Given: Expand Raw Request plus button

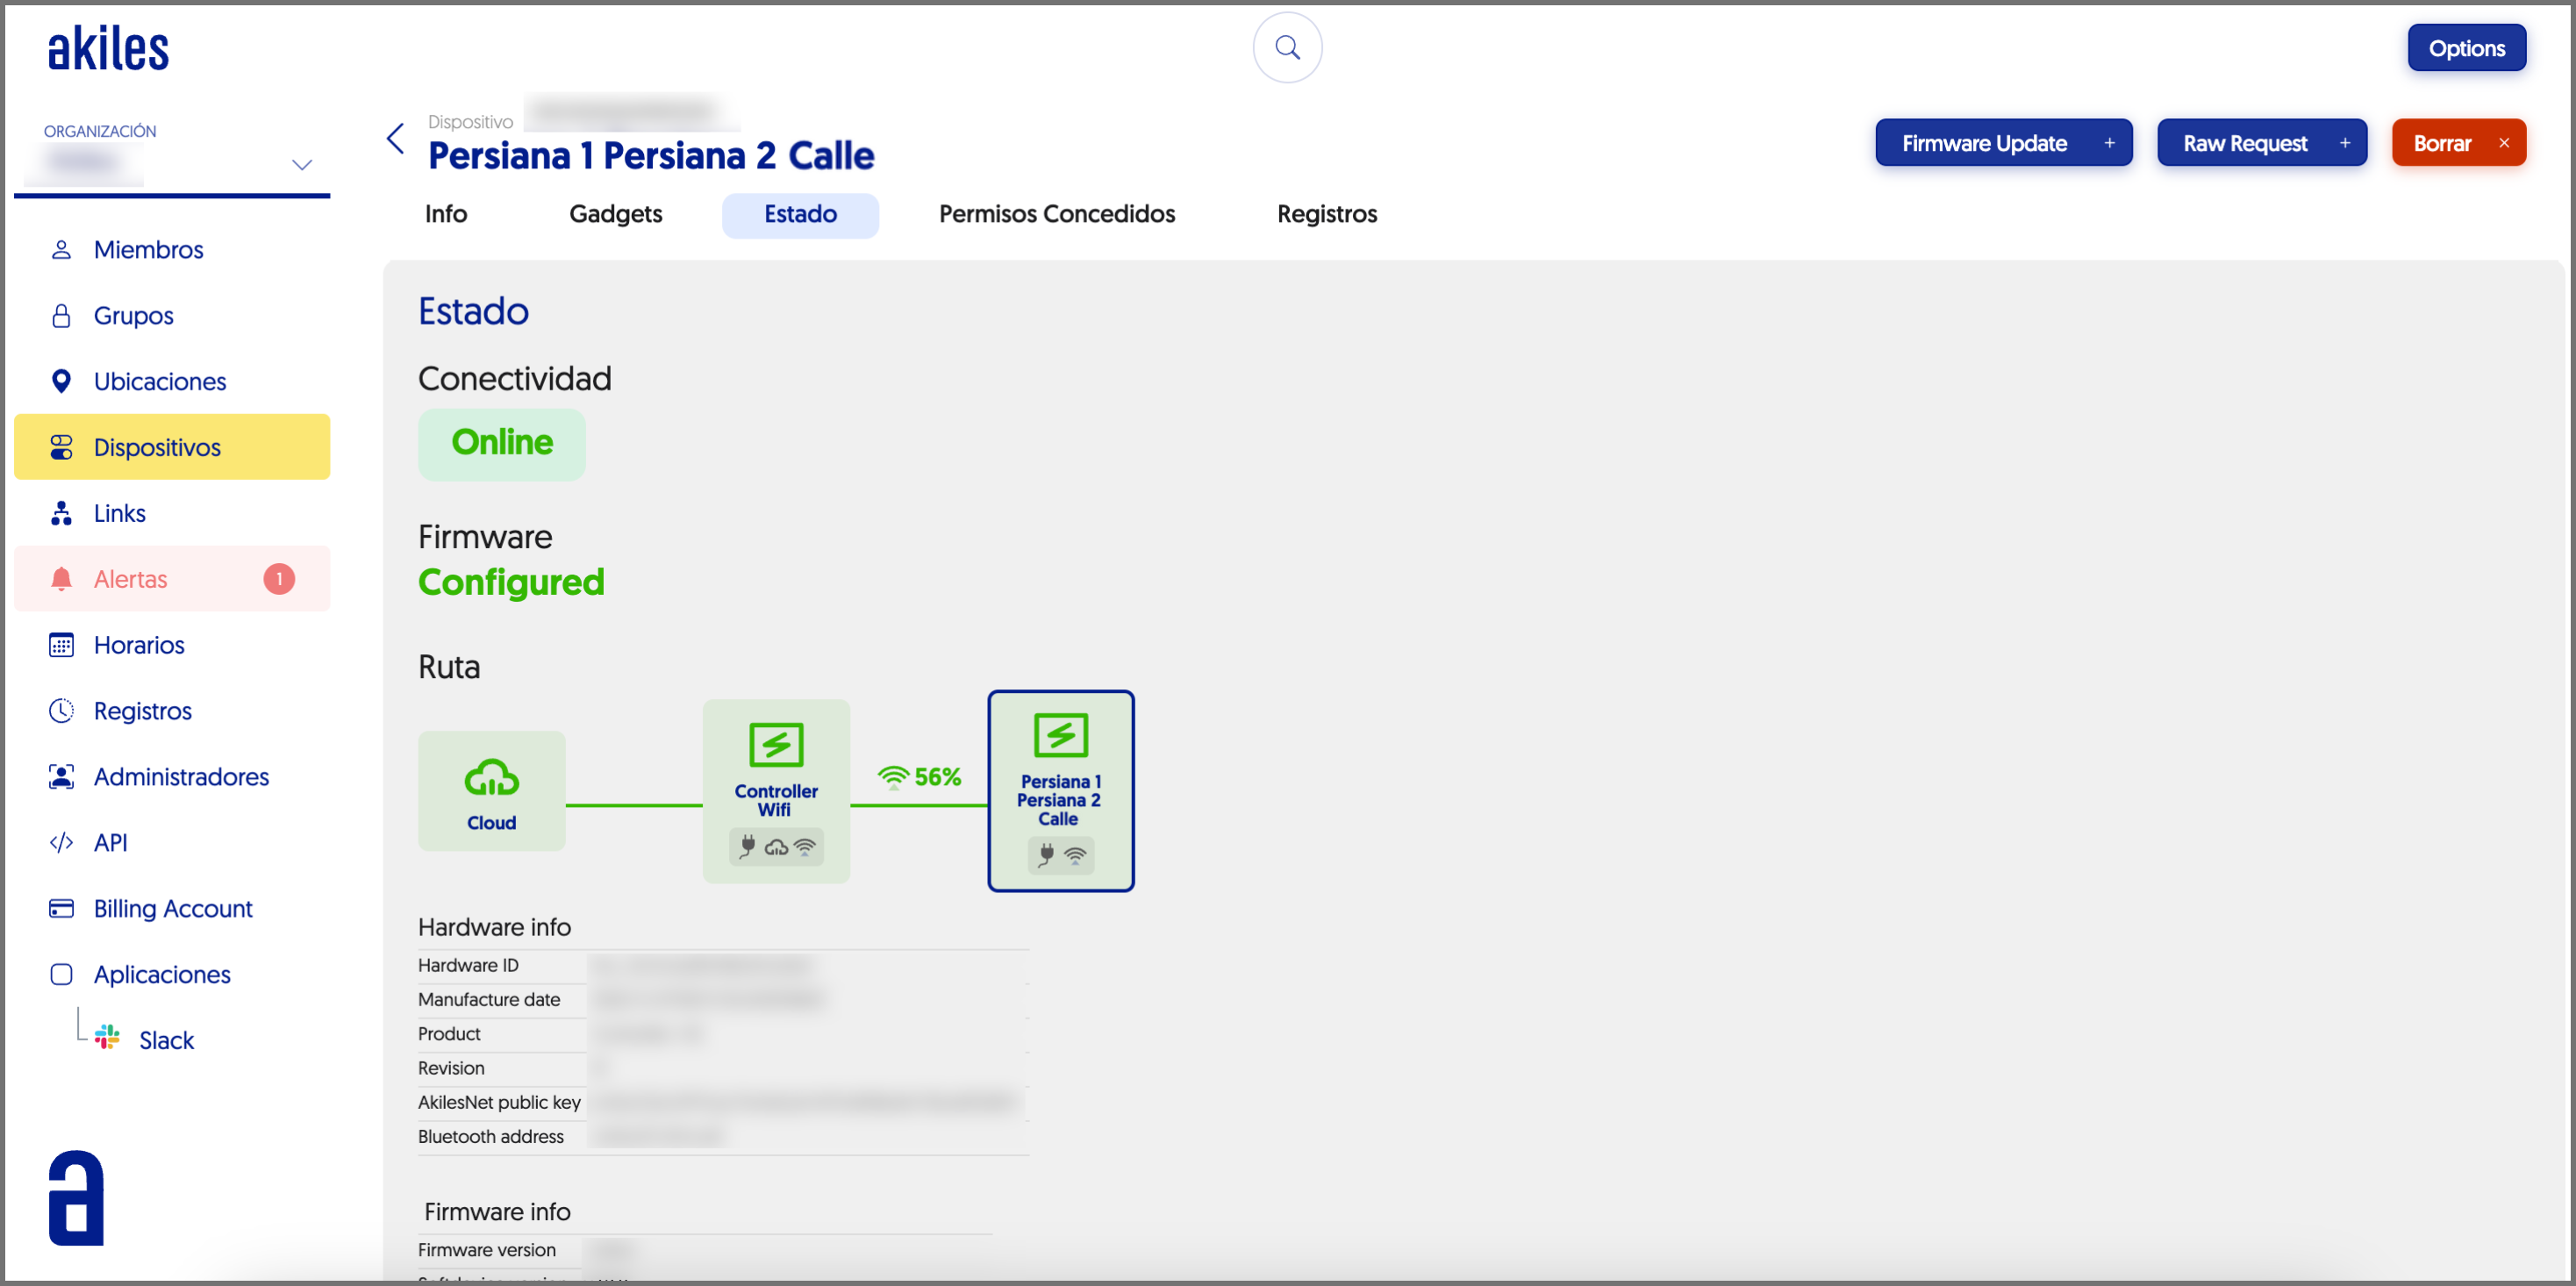Looking at the screenshot, I should click(x=2344, y=143).
